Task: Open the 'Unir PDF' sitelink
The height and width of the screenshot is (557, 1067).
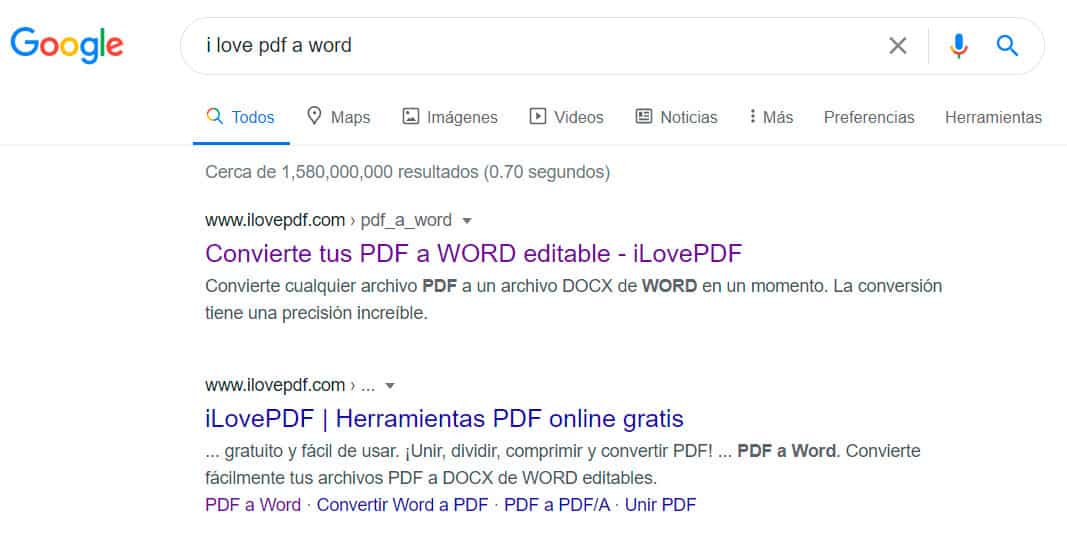Action: [660, 505]
